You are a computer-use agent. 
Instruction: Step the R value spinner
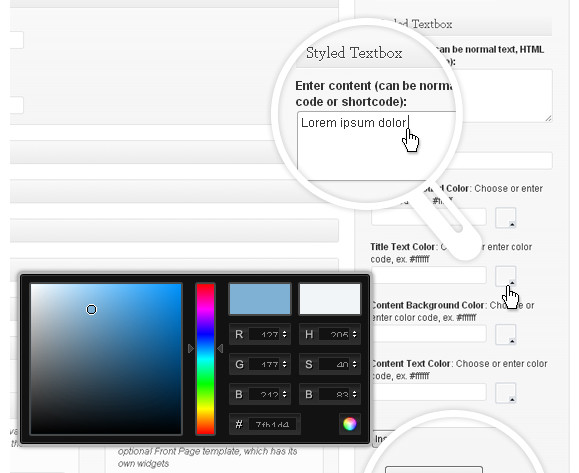click(x=284, y=334)
